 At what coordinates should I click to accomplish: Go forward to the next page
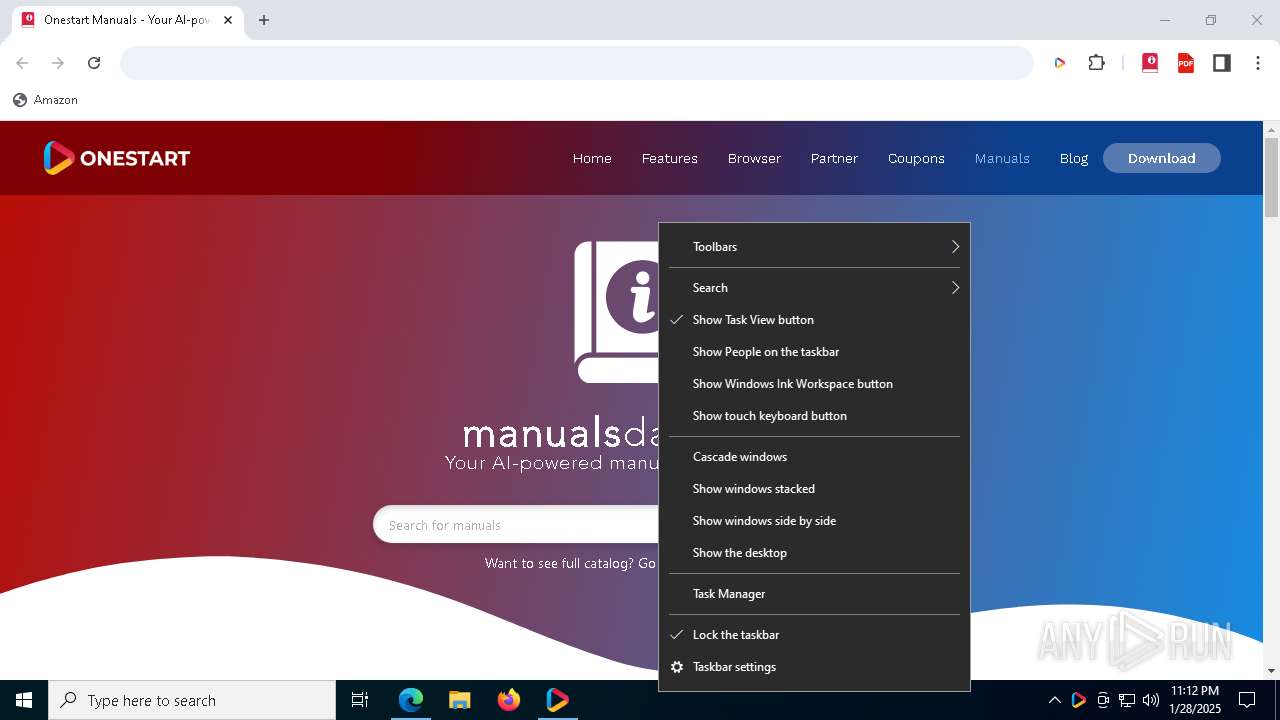[x=58, y=63]
